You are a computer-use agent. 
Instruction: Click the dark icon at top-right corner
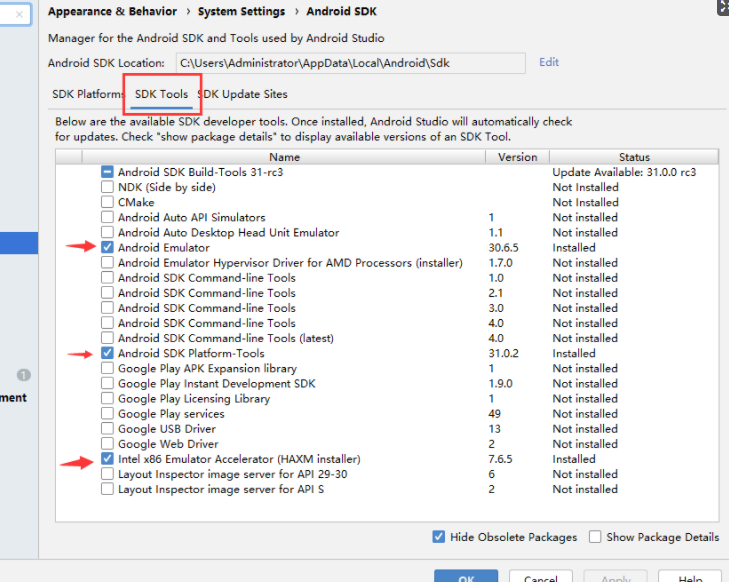[723, 8]
